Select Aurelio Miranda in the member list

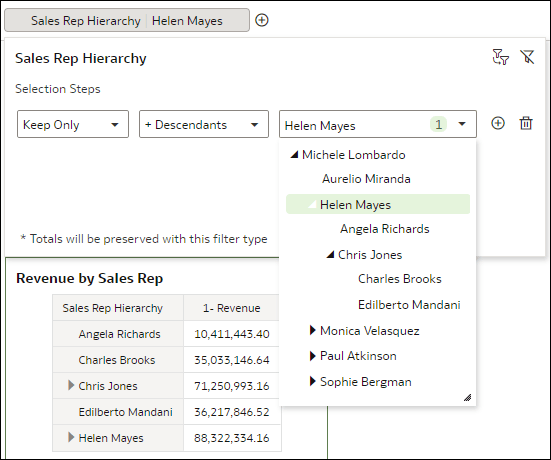pos(366,179)
